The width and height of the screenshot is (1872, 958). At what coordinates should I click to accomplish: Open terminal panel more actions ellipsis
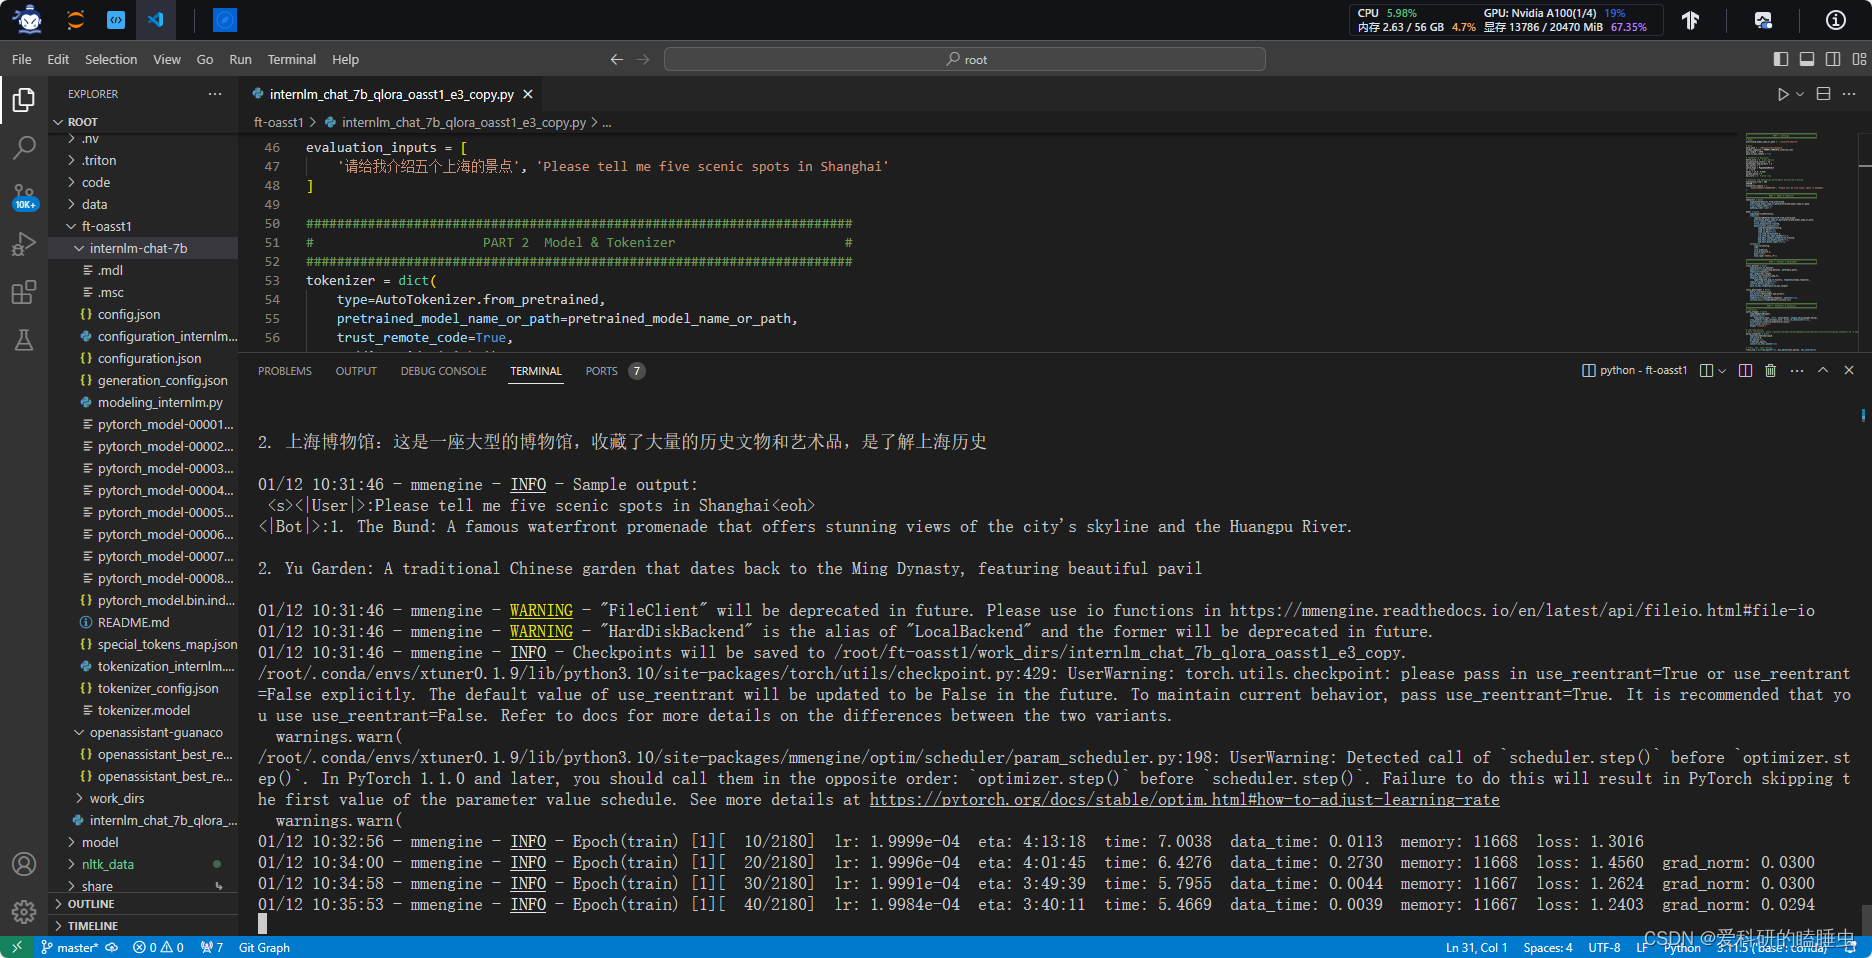1797,370
